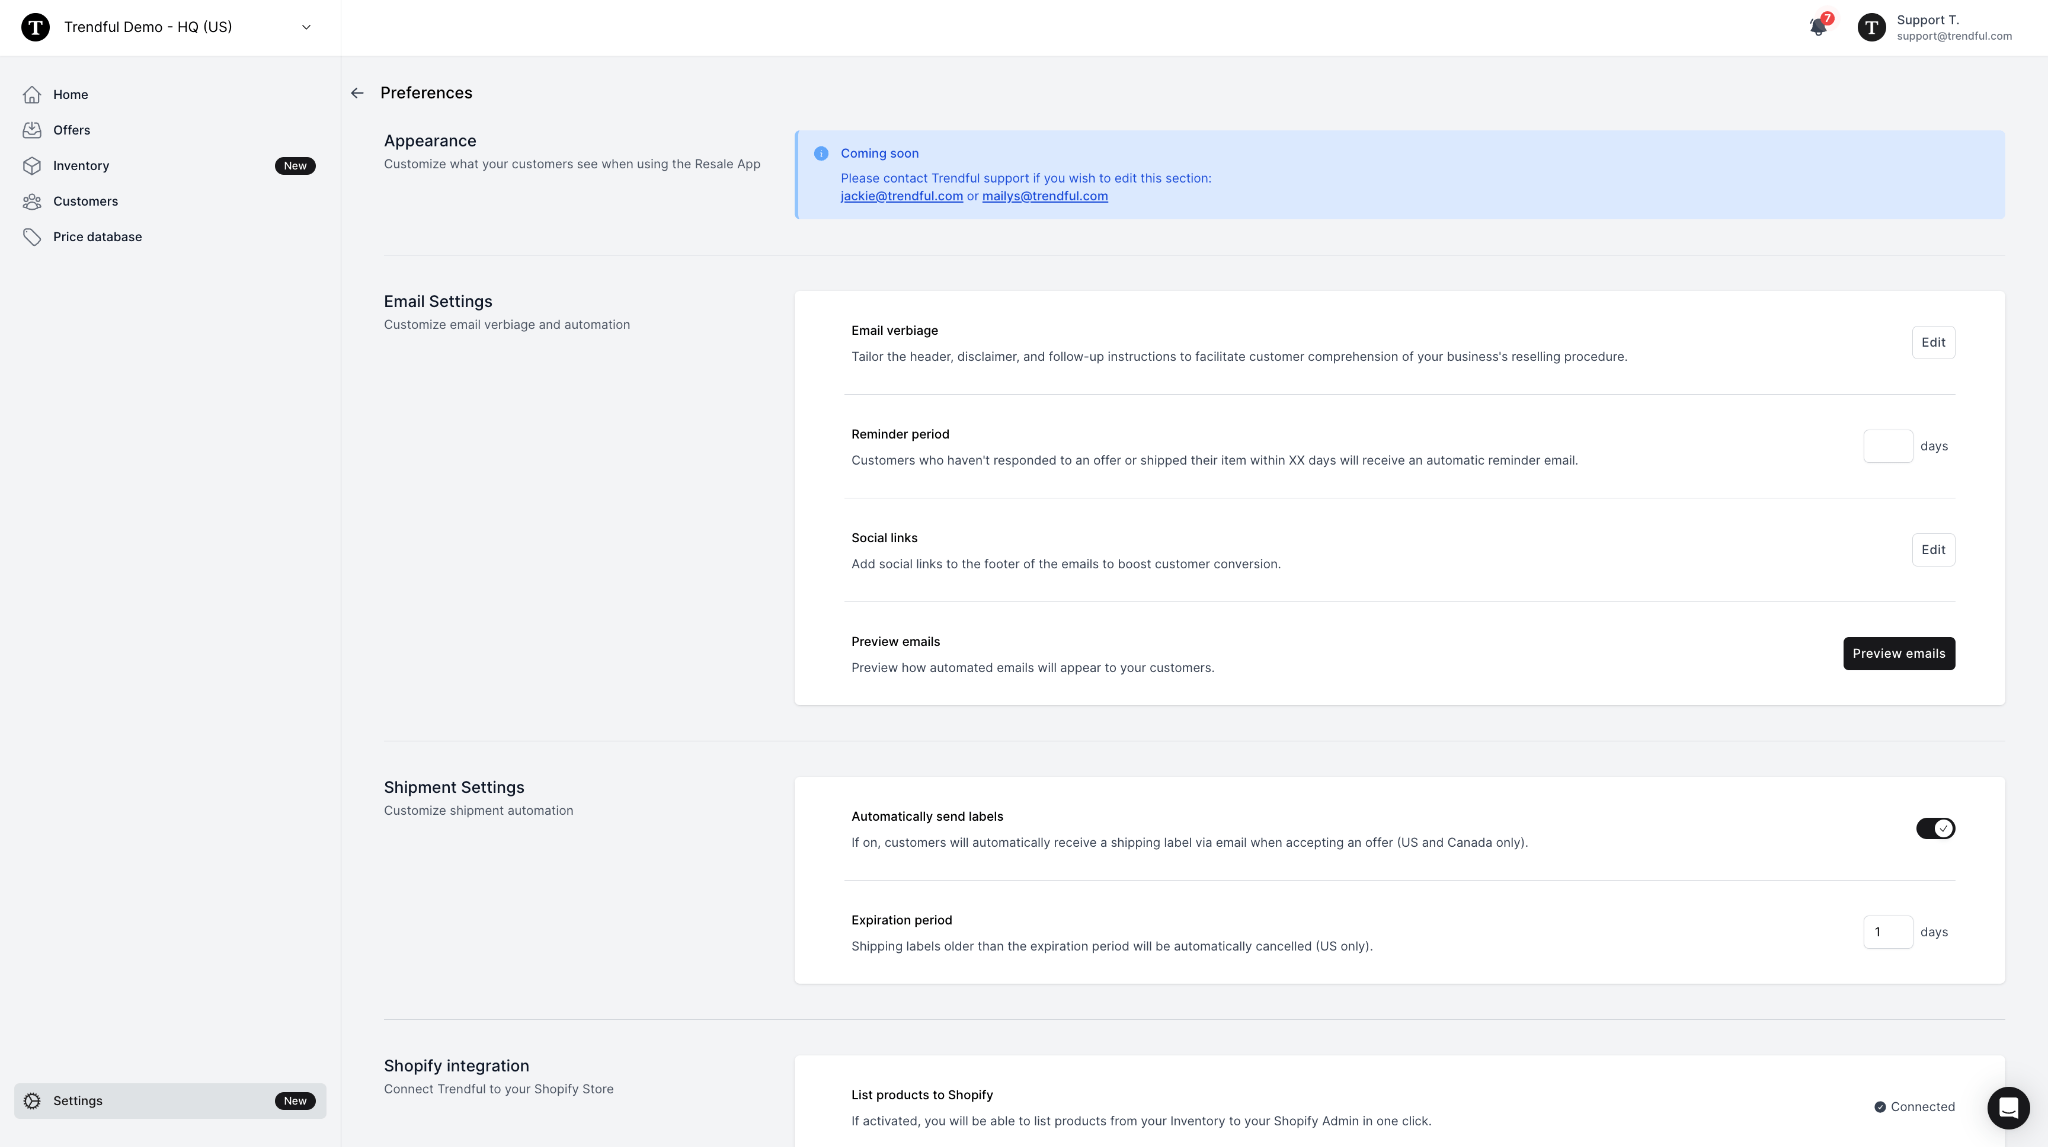The width and height of the screenshot is (2048, 1147).
Task: Click Edit button for Social links
Action: pos(1933,550)
